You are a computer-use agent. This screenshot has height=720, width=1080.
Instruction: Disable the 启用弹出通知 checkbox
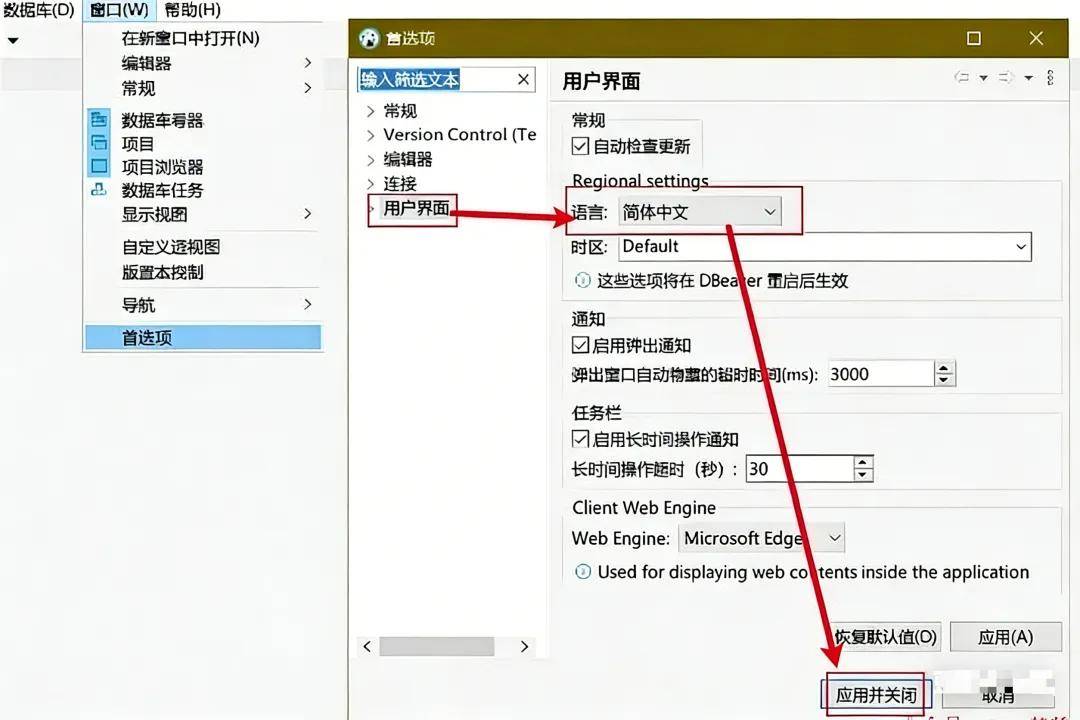[x=580, y=345]
